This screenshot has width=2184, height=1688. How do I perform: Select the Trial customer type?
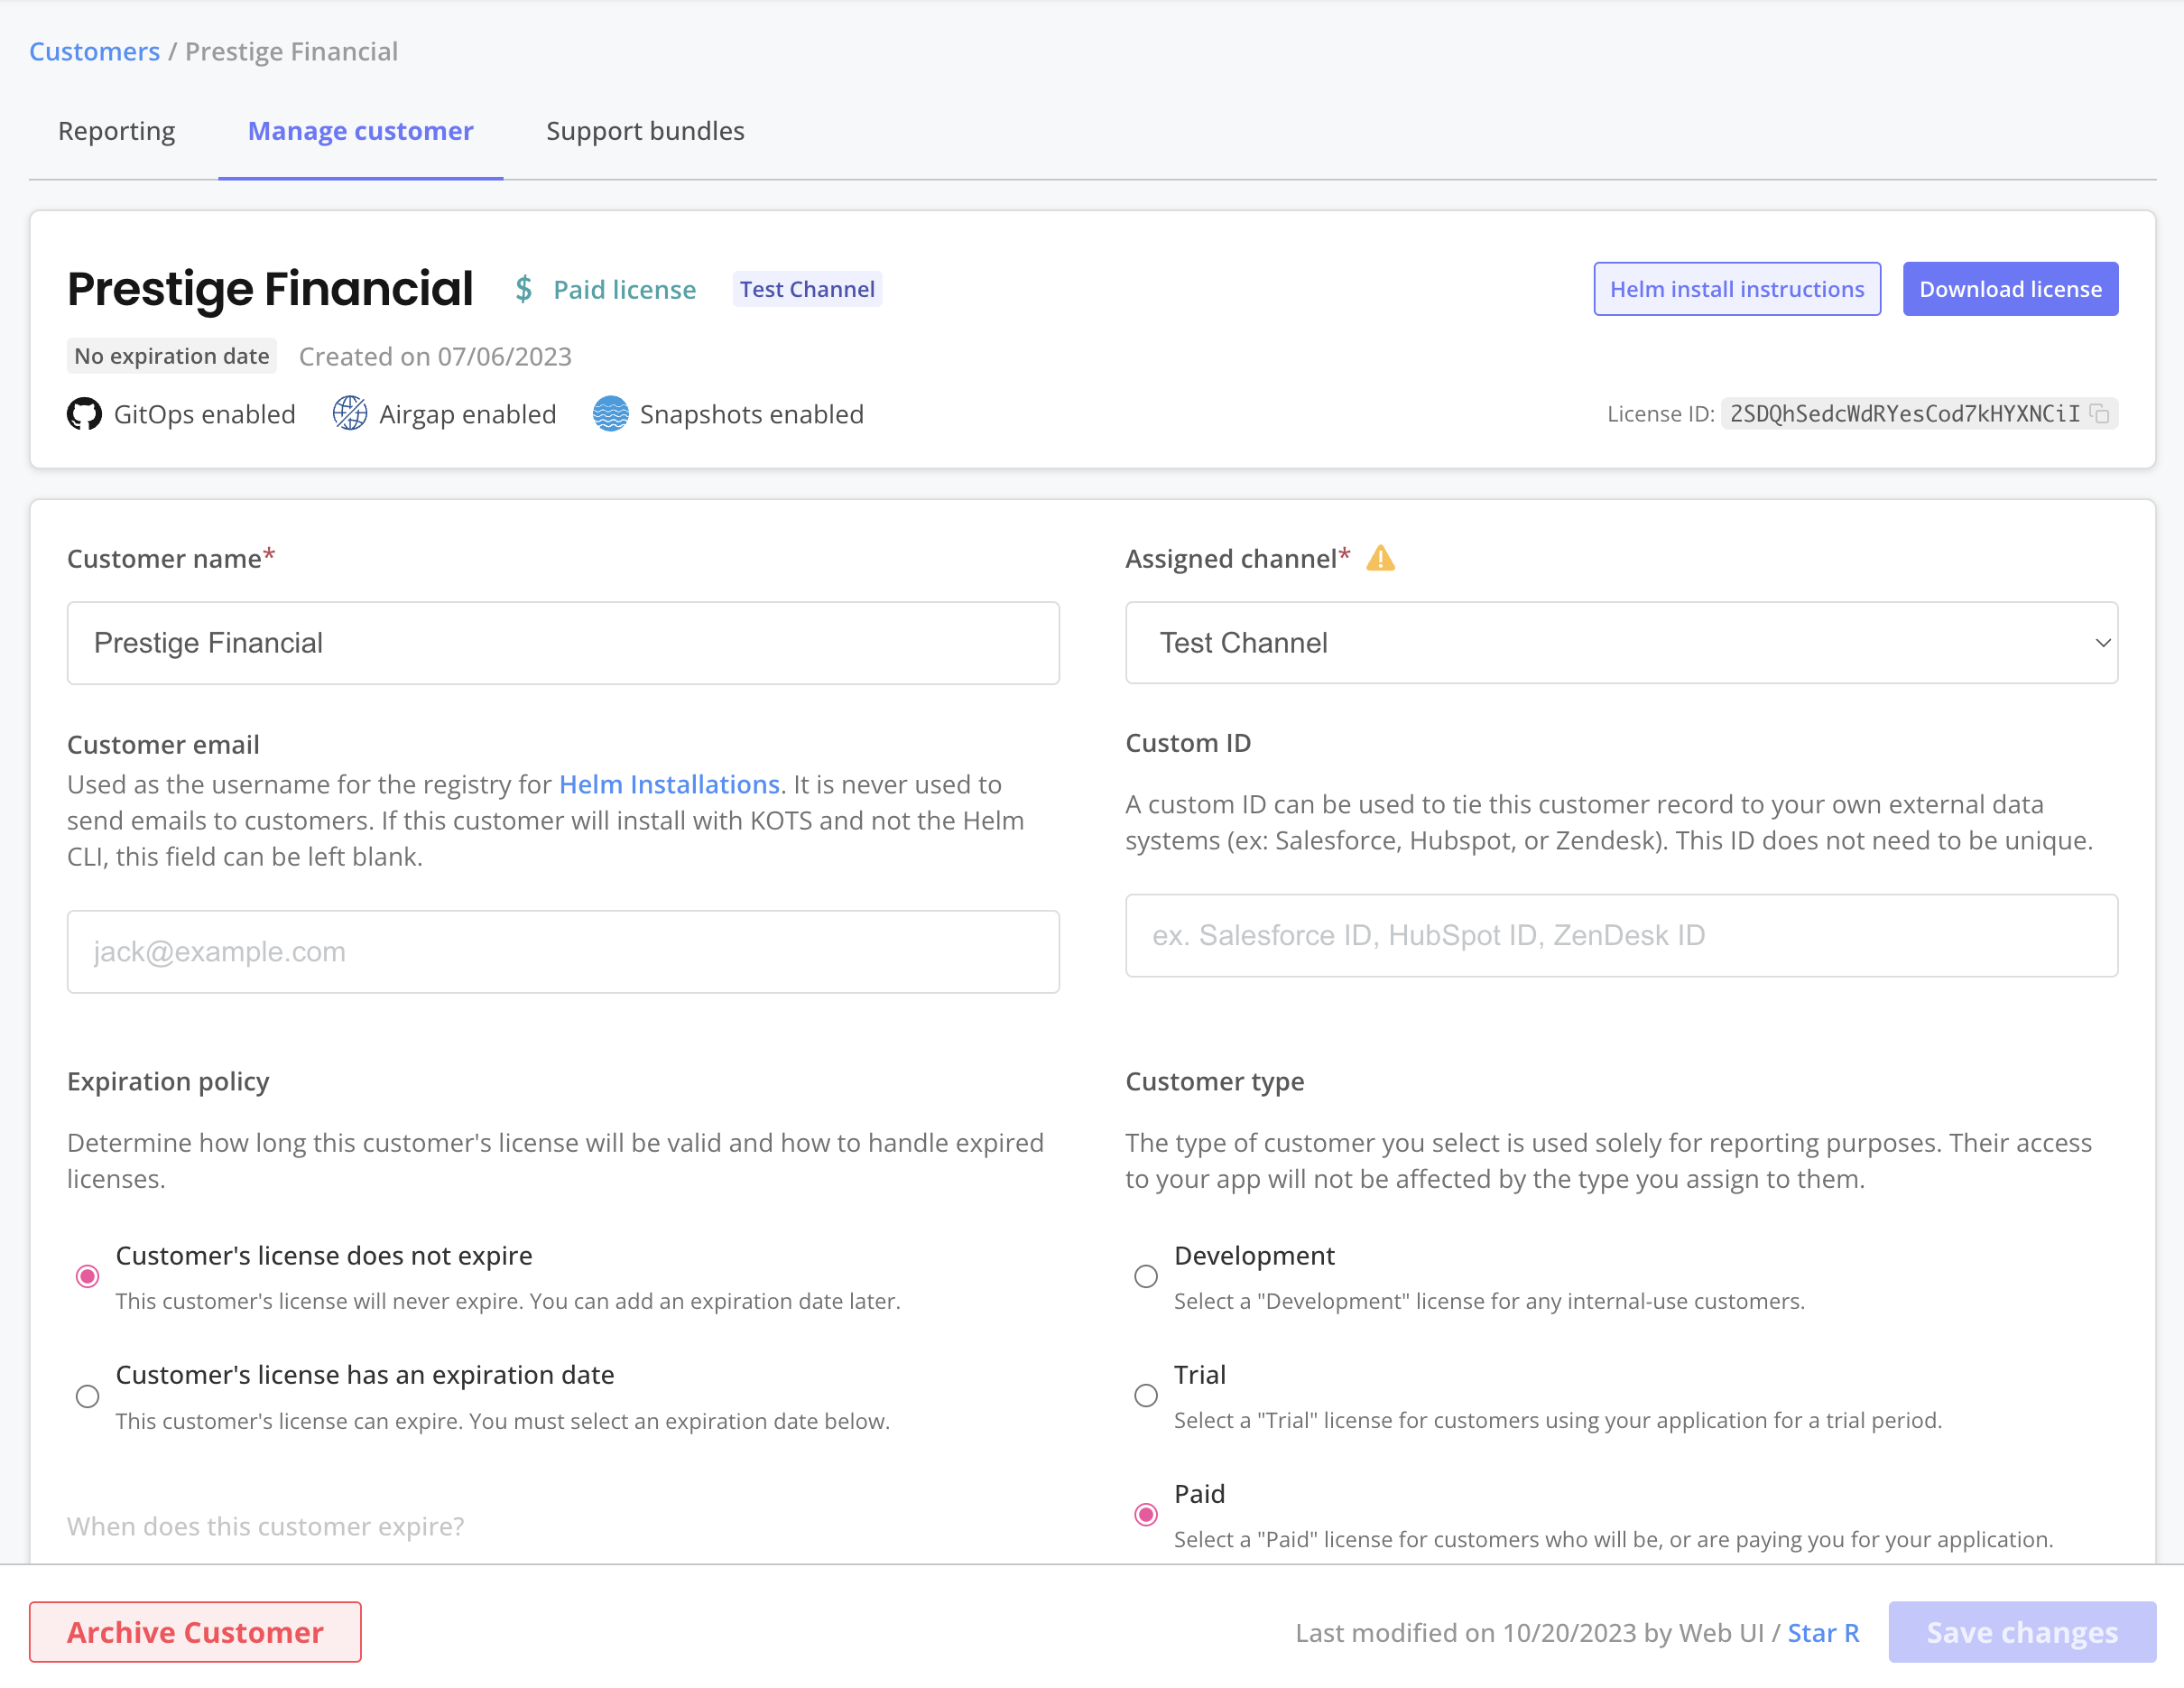1146,1396
